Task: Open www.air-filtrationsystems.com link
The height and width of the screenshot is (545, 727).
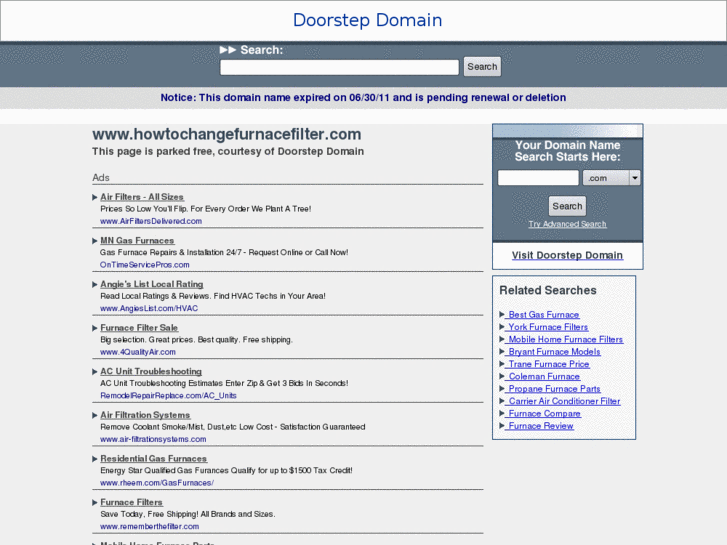Action: [153, 439]
